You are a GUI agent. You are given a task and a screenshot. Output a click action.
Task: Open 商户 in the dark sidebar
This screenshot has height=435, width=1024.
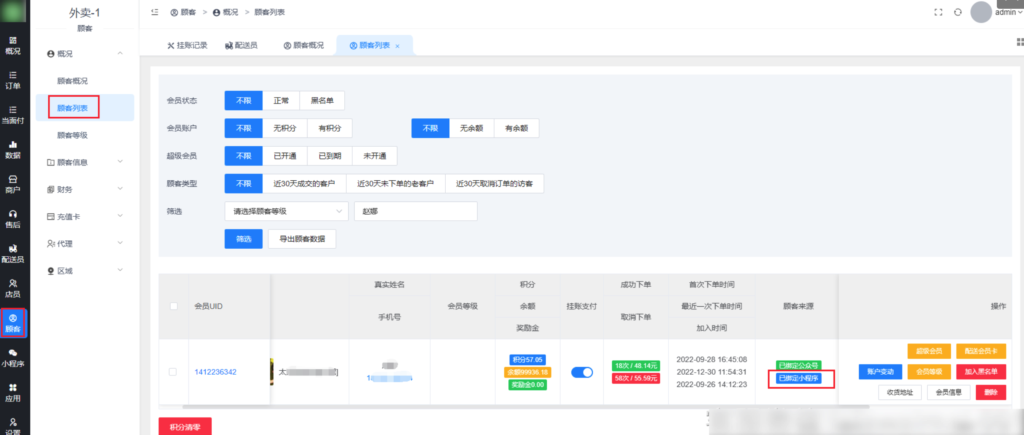12,184
